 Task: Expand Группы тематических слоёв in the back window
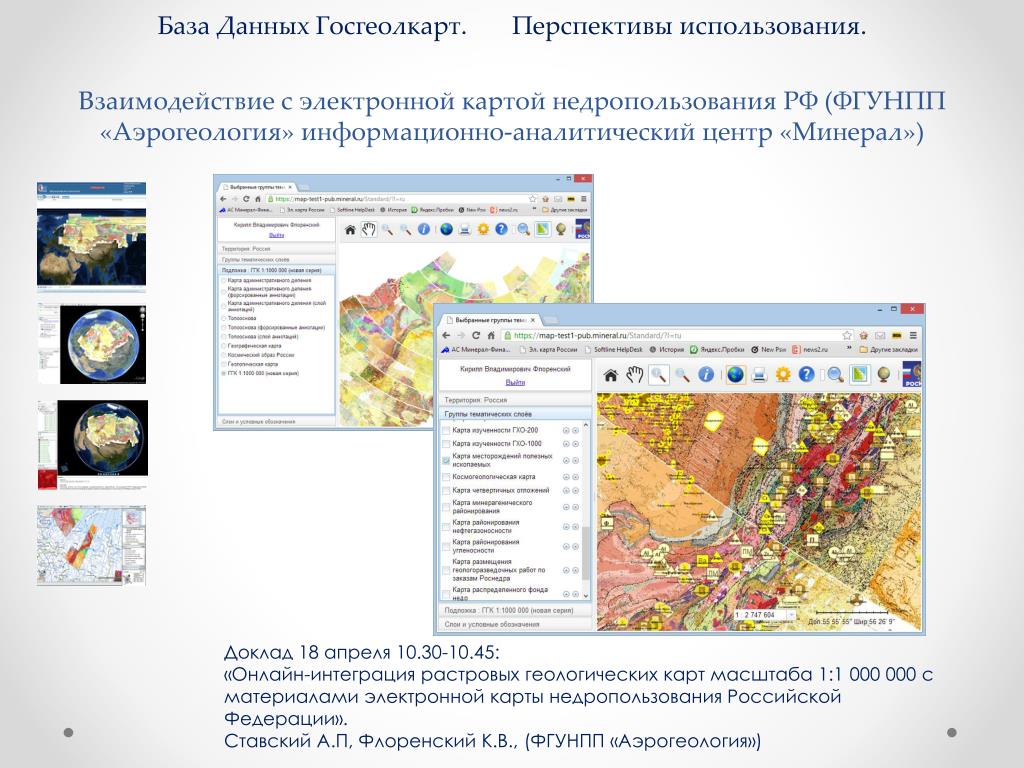276,259
